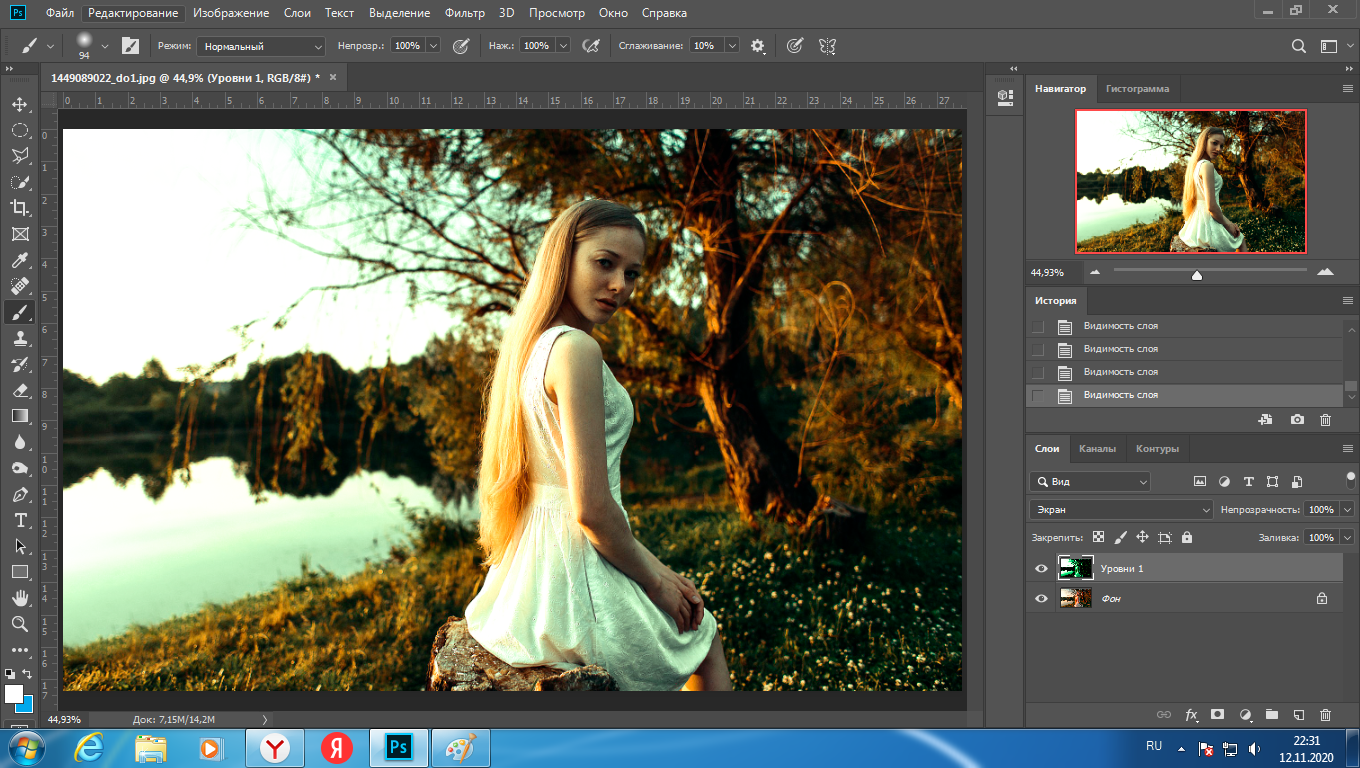Select the Blur tool

[20, 442]
